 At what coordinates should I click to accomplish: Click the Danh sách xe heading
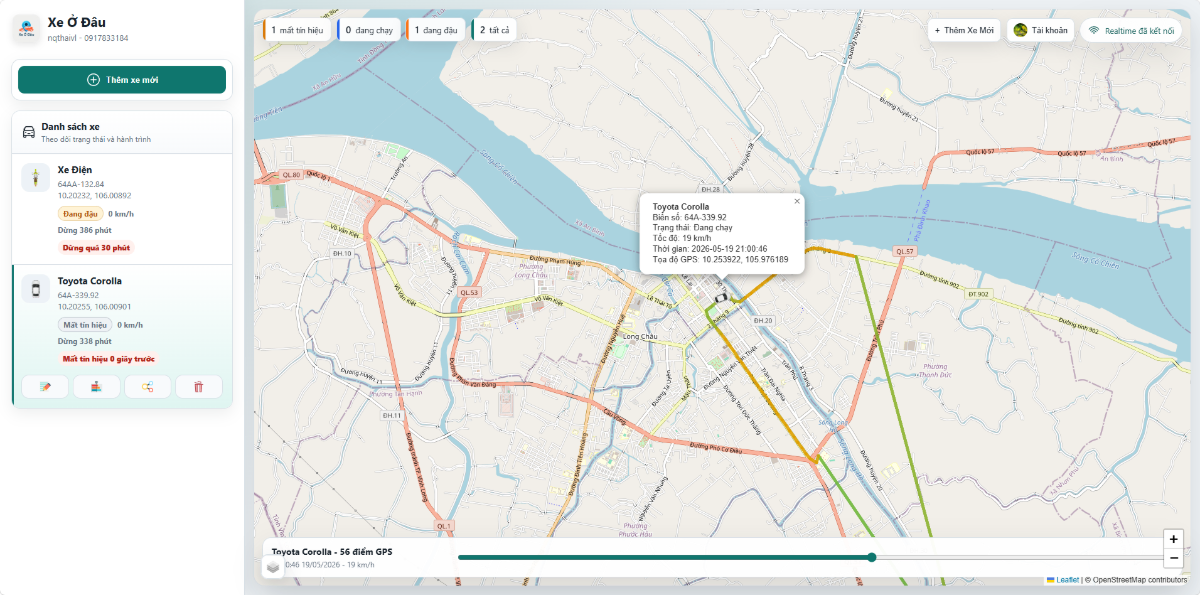pos(70,127)
